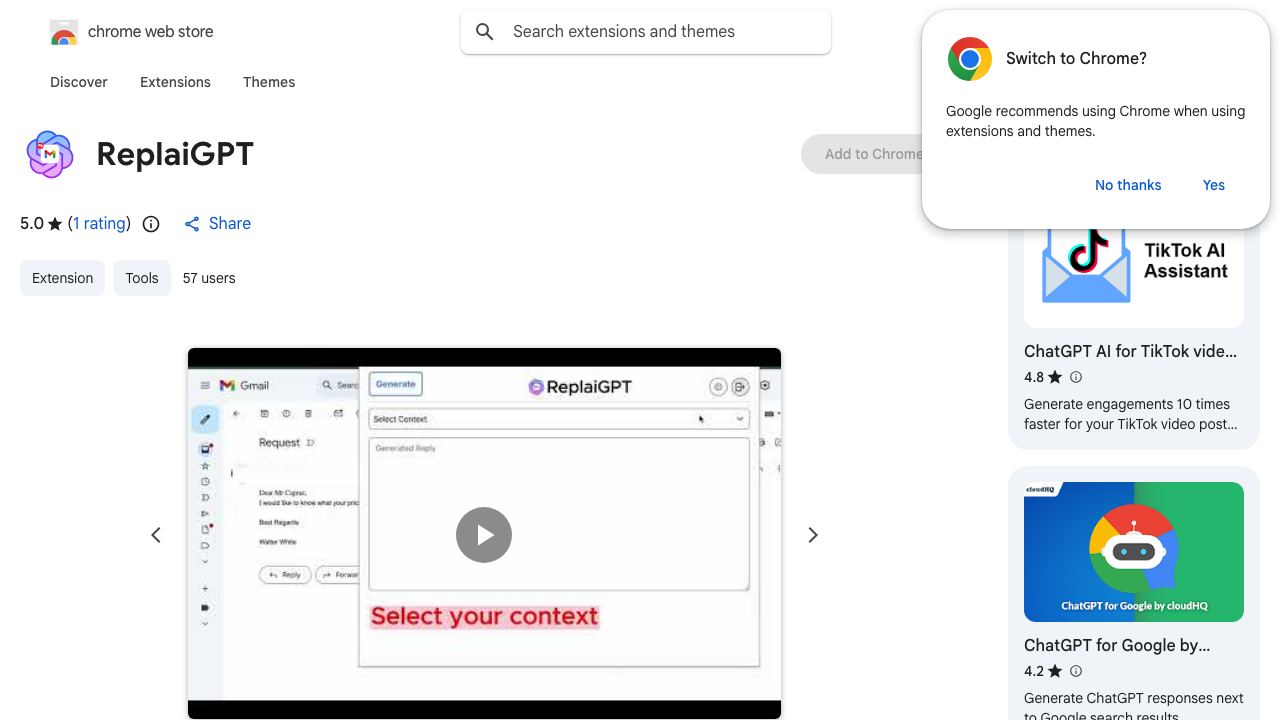Open the Discover tab
This screenshot has height=720, width=1280.
(x=79, y=82)
